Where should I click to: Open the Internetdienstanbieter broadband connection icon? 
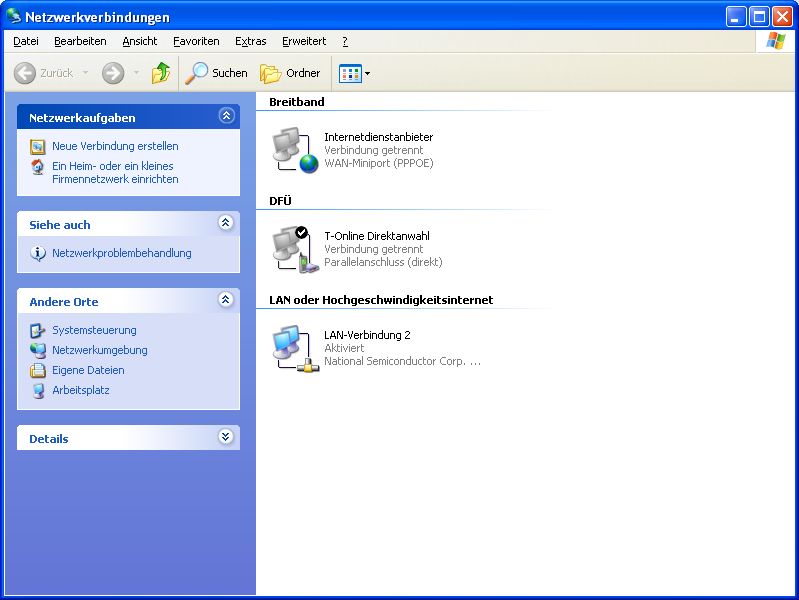[295, 150]
